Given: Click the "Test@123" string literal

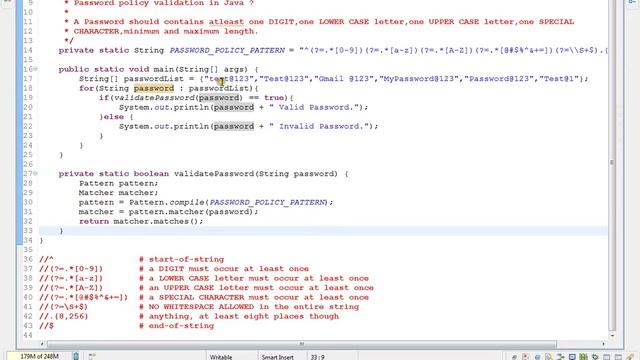Looking at the screenshot, I should pos(284,79).
